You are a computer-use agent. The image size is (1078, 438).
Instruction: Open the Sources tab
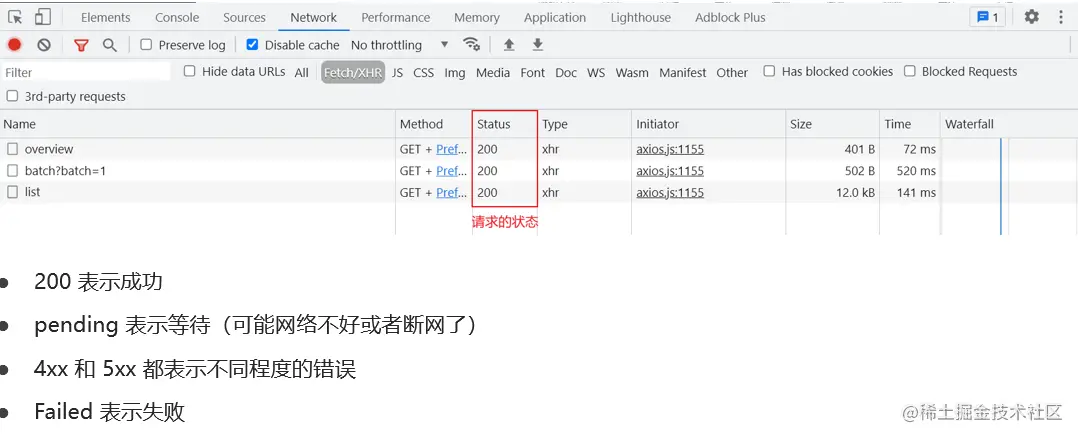[x=244, y=17]
